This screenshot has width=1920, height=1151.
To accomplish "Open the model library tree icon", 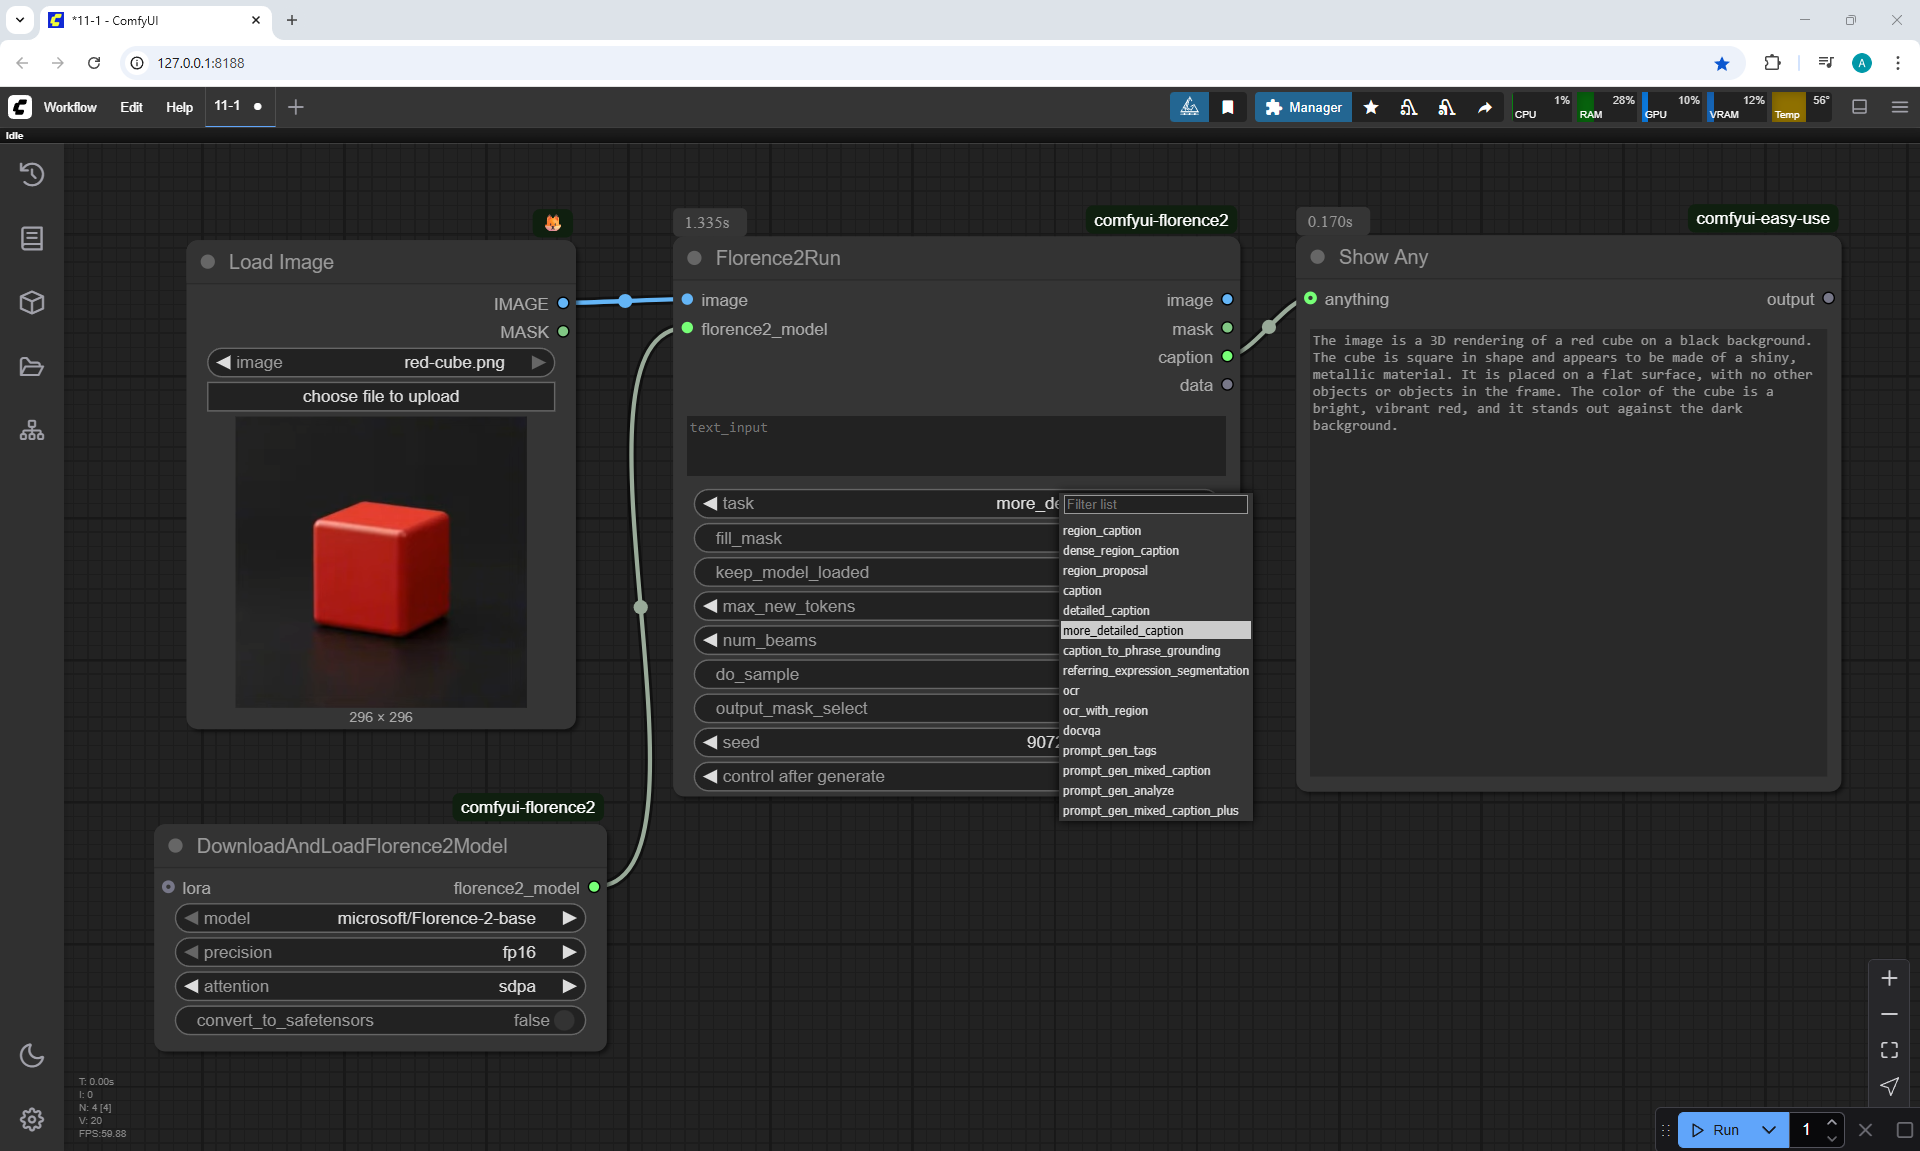I will coord(32,431).
